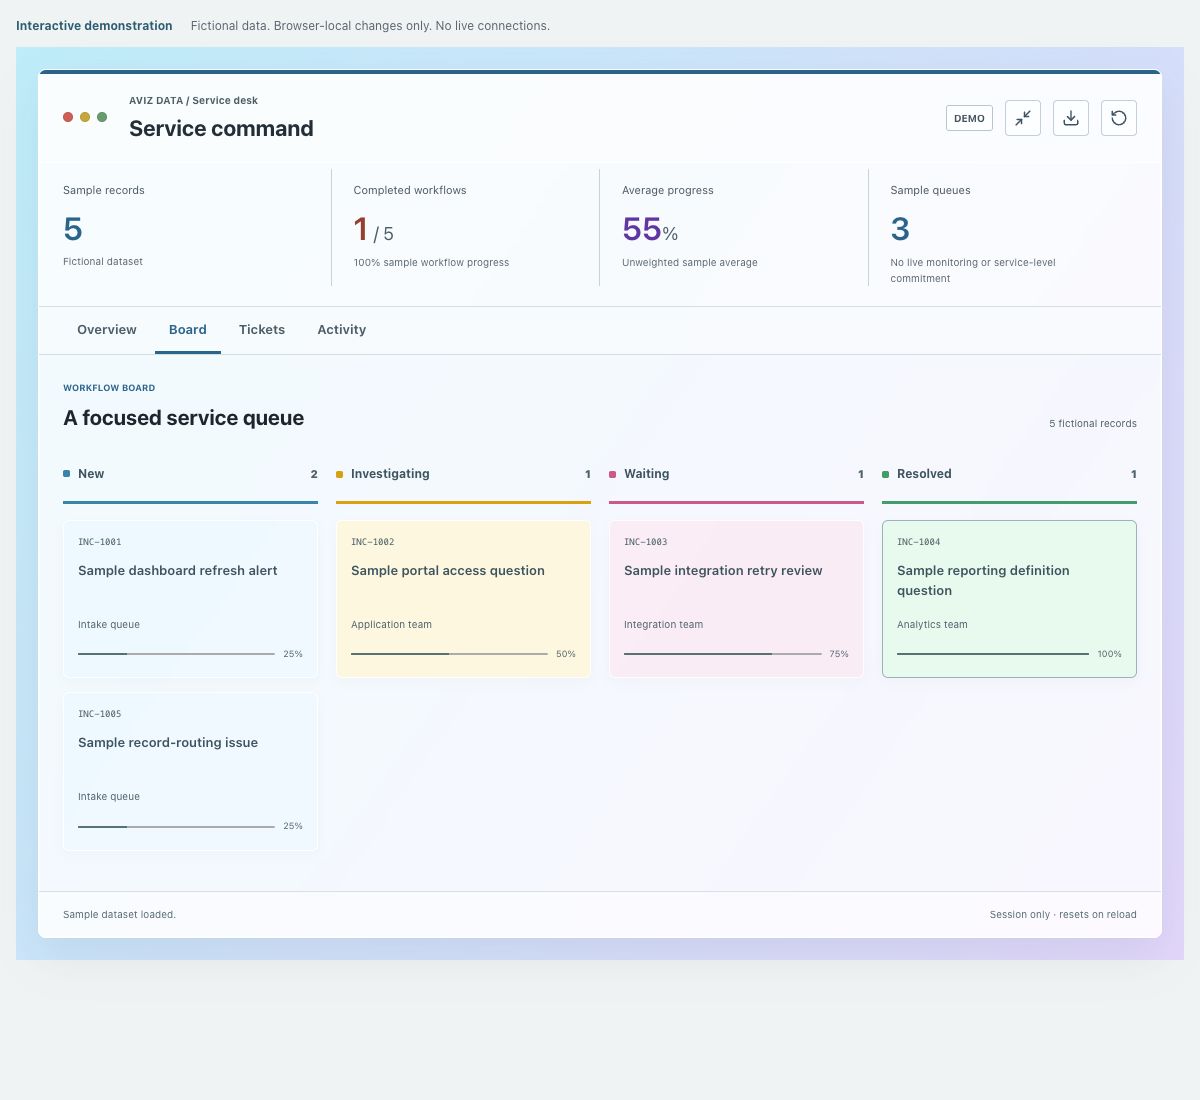This screenshot has height=1100, width=1200.
Task: Click '100% sample workflow progress' caption
Action: tap(431, 263)
